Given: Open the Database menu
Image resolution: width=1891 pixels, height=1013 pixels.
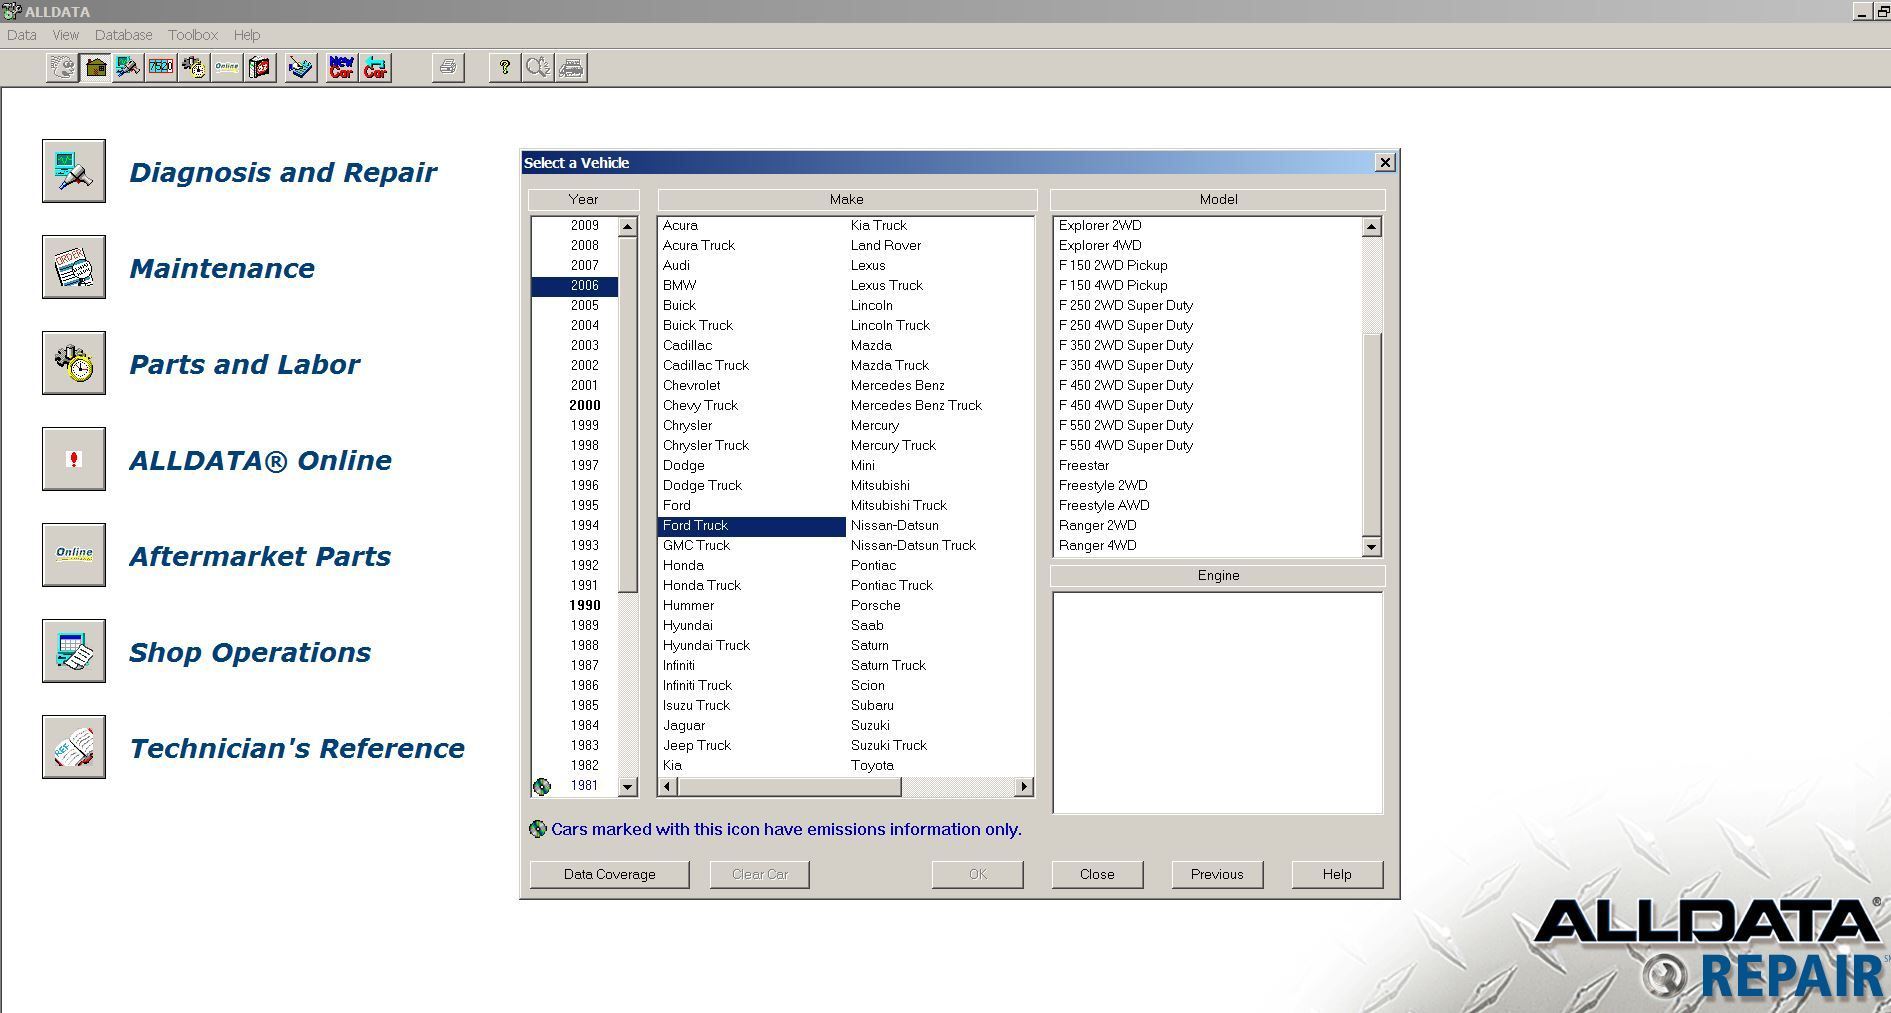Looking at the screenshot, I should click(x=123, y=35).
